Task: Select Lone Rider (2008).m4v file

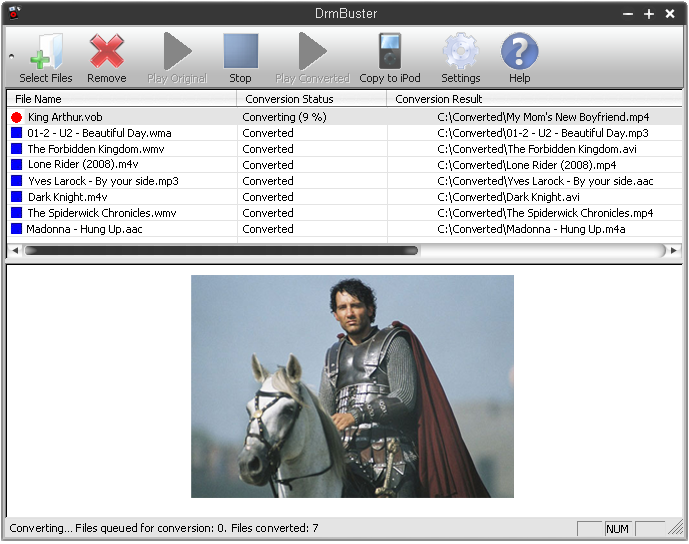Action: point(83,165)
